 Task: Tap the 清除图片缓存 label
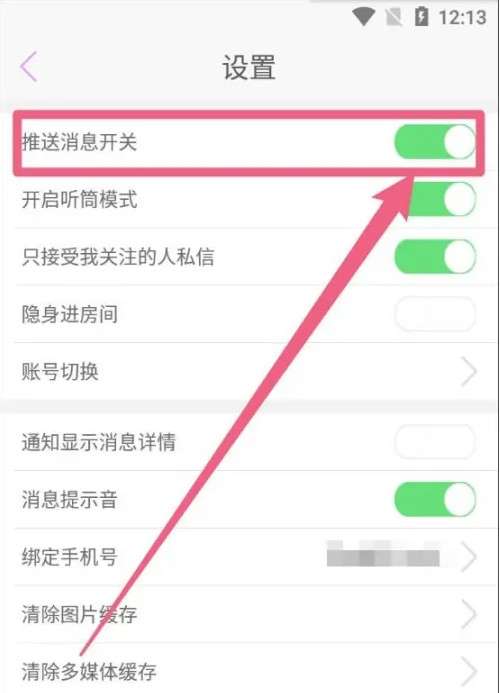tap(80, 614)
